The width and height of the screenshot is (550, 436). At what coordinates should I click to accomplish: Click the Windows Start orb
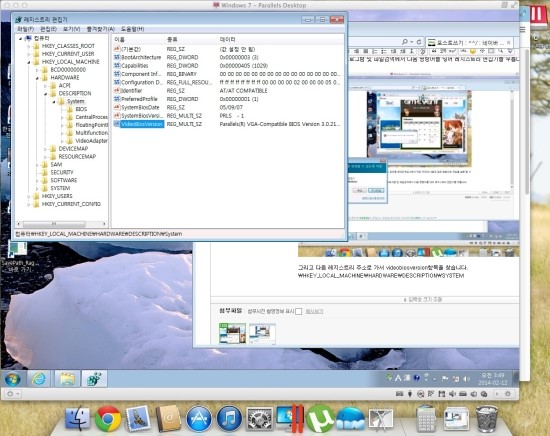click(13, 379)
